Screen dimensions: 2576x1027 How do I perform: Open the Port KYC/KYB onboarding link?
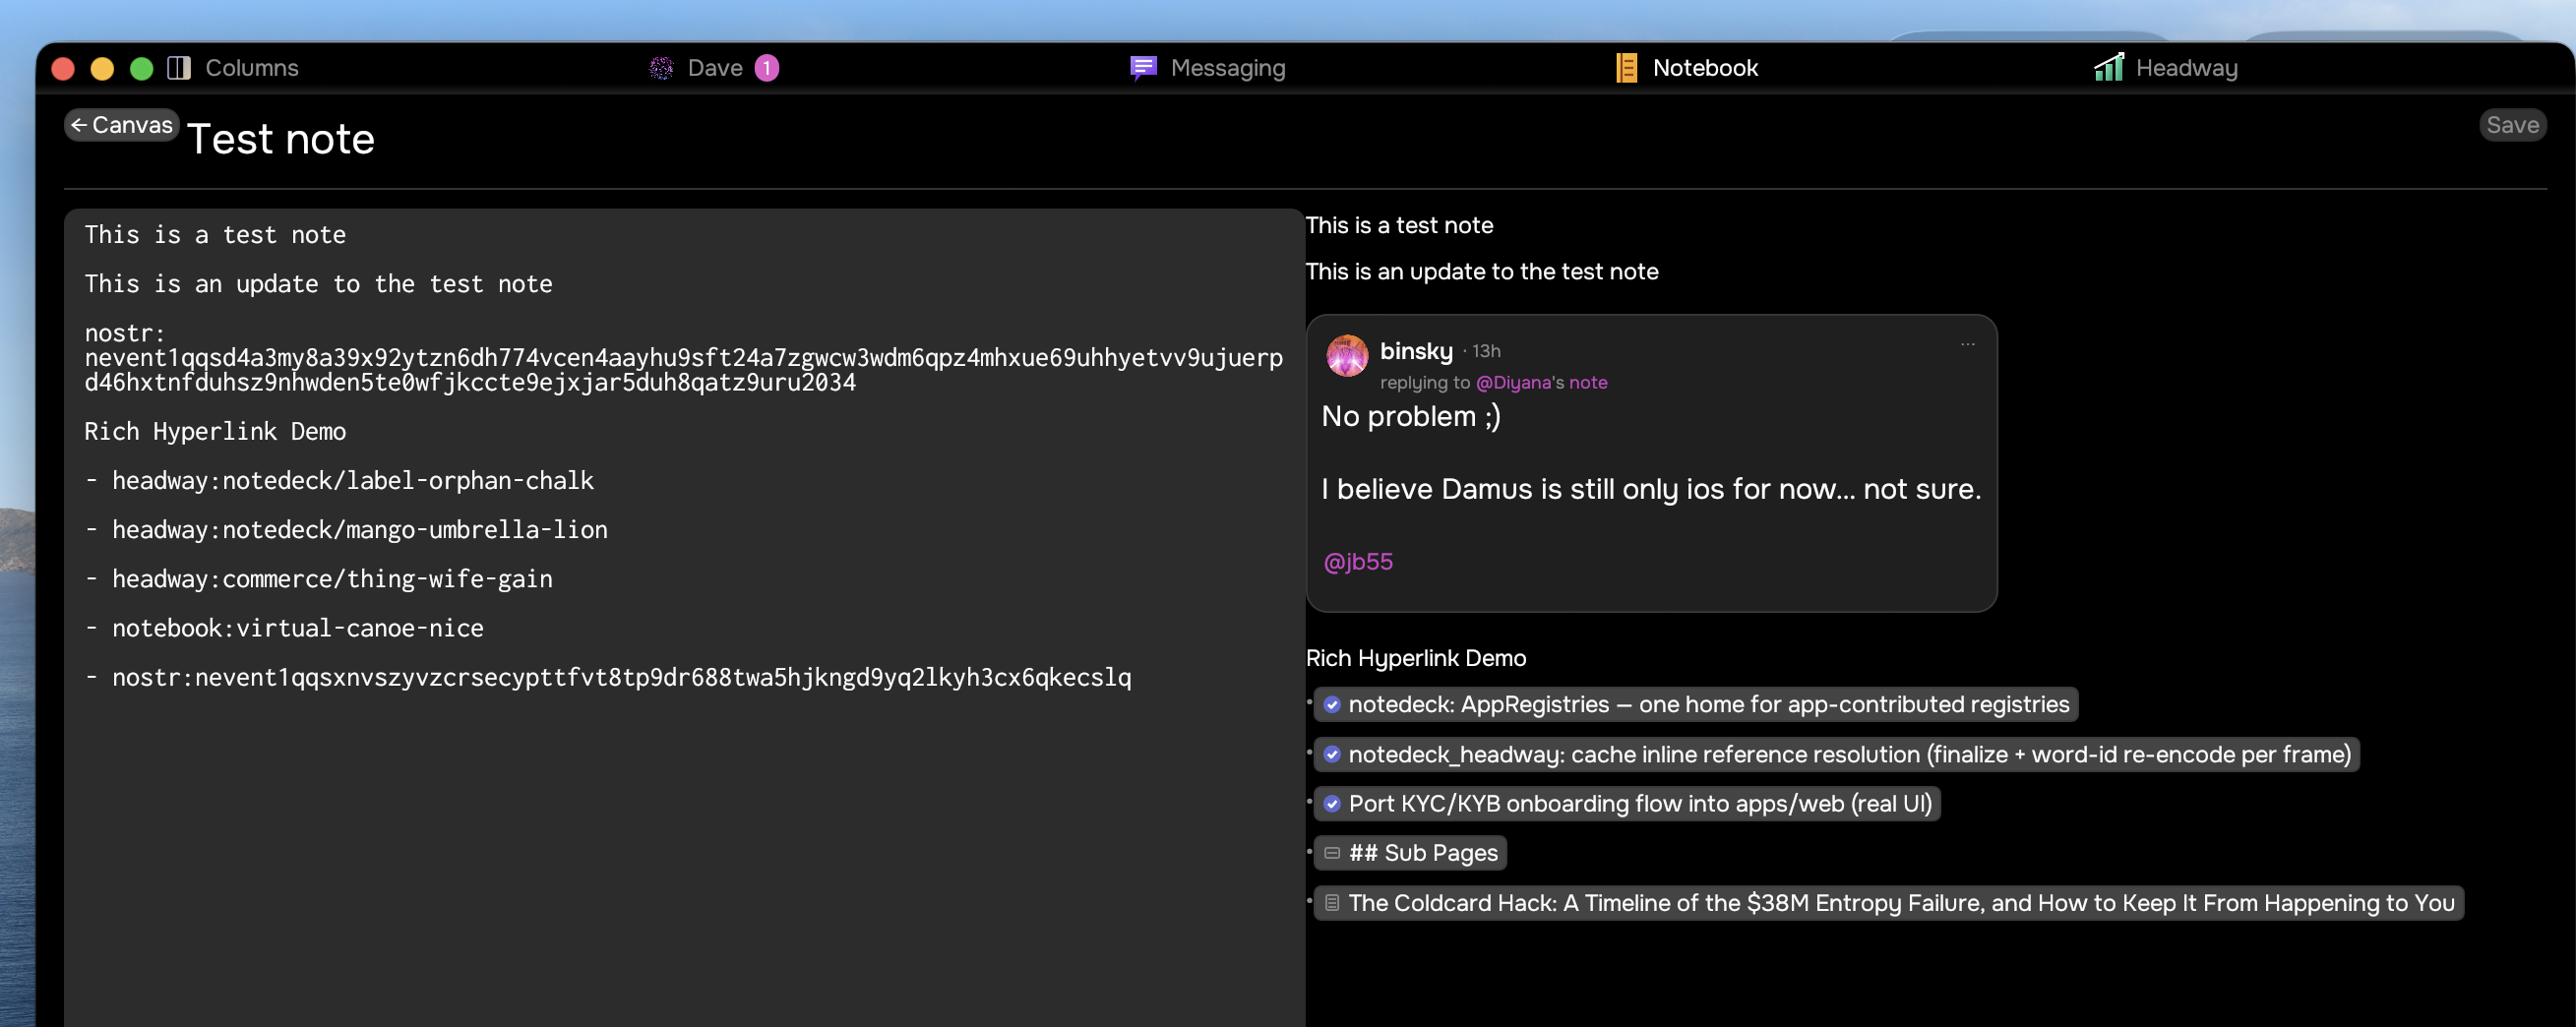pyautogui.click(x=1627, y=804)
